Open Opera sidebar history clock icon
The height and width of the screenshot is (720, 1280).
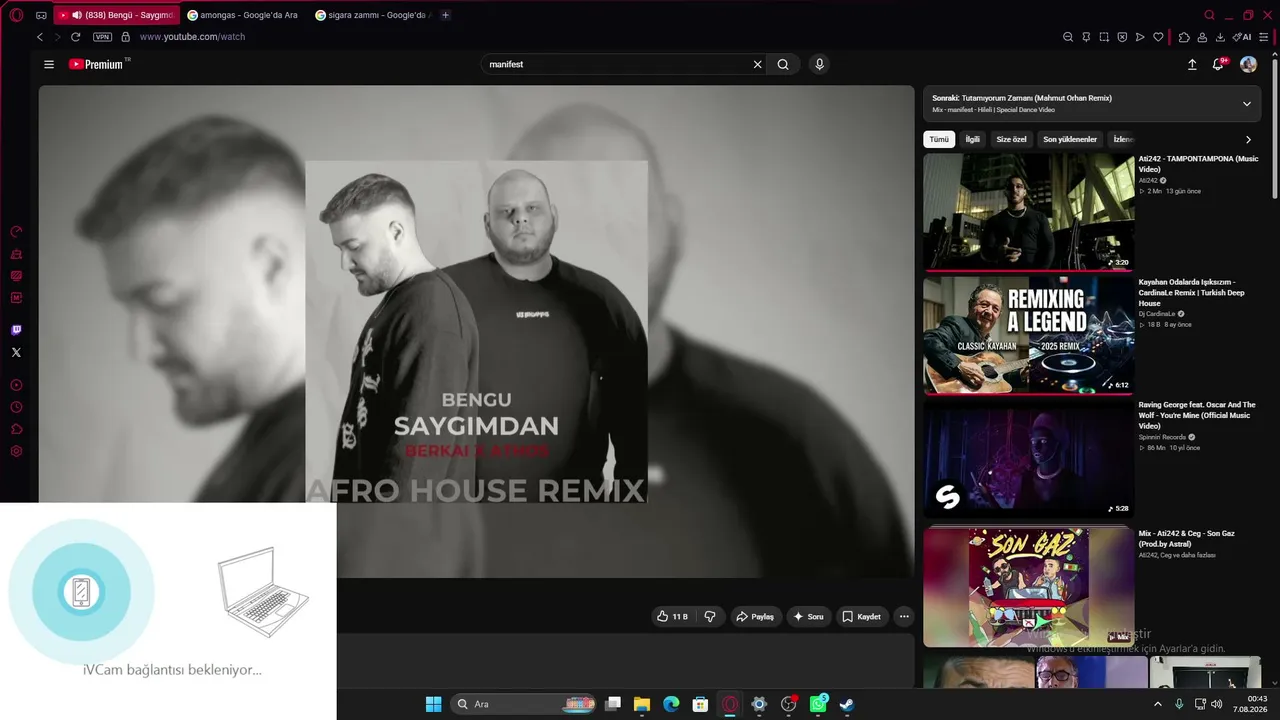tap(16, 407)
